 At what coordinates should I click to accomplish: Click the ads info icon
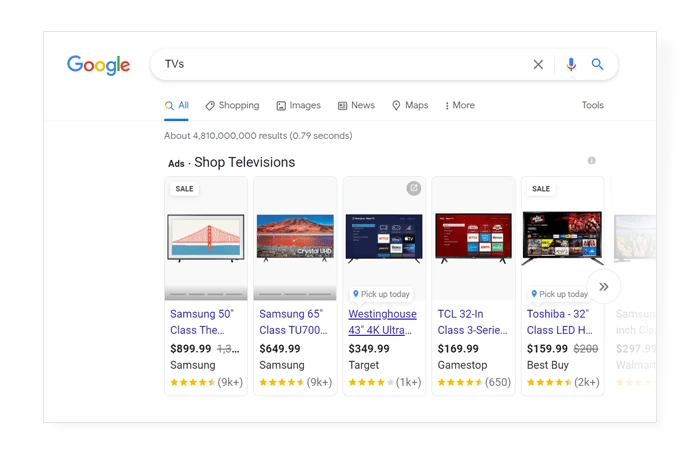(x=591, y=160)
